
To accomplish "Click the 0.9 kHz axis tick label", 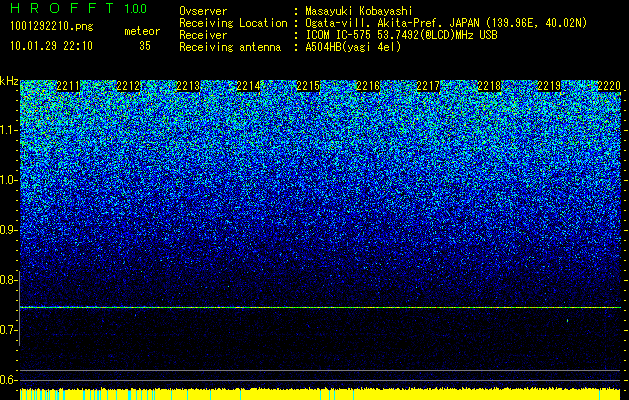I will click(8, 230).
